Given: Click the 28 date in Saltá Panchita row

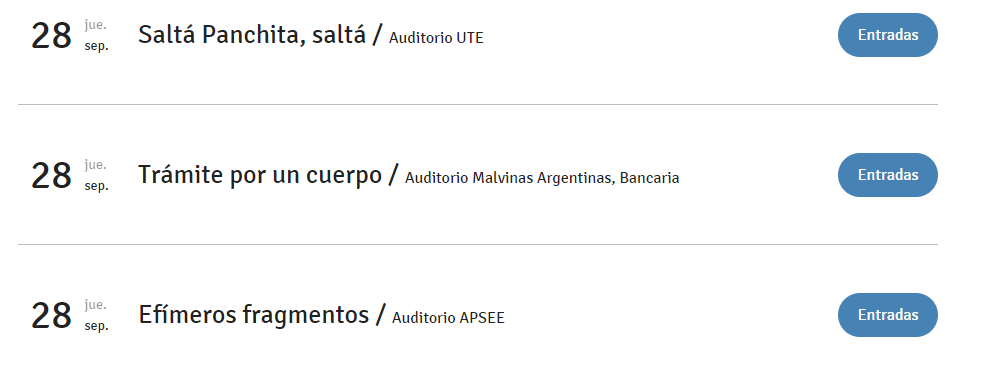Looking at the screenshot, I should (x=51, y=36).
